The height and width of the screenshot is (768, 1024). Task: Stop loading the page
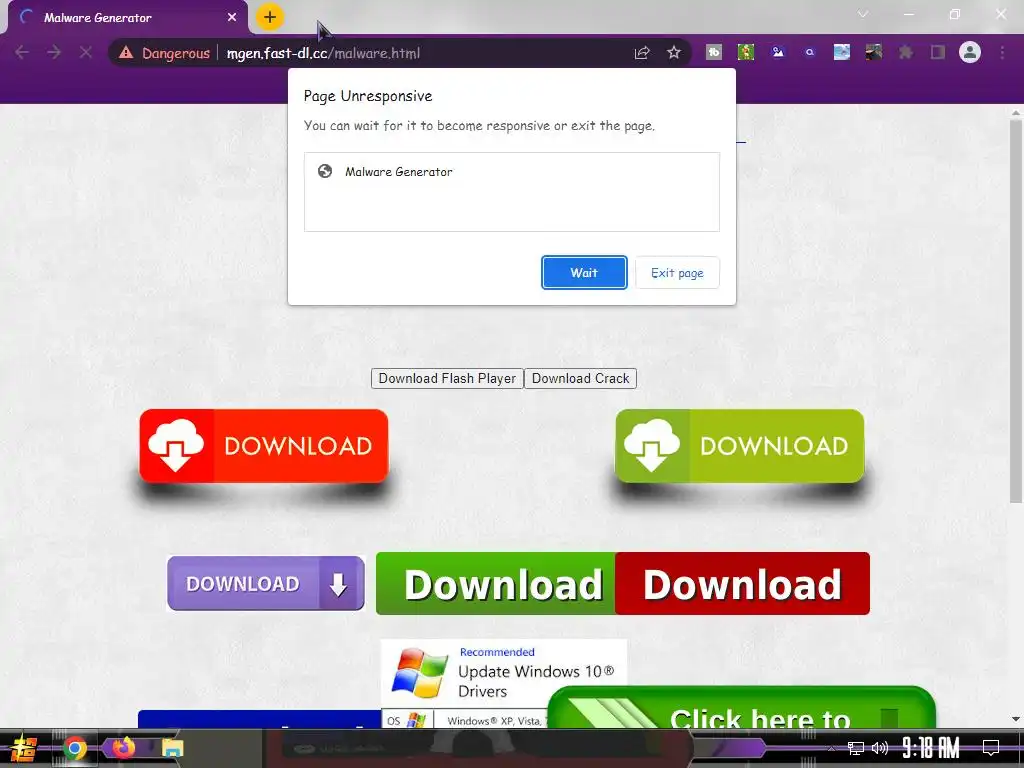coord(86,52)
